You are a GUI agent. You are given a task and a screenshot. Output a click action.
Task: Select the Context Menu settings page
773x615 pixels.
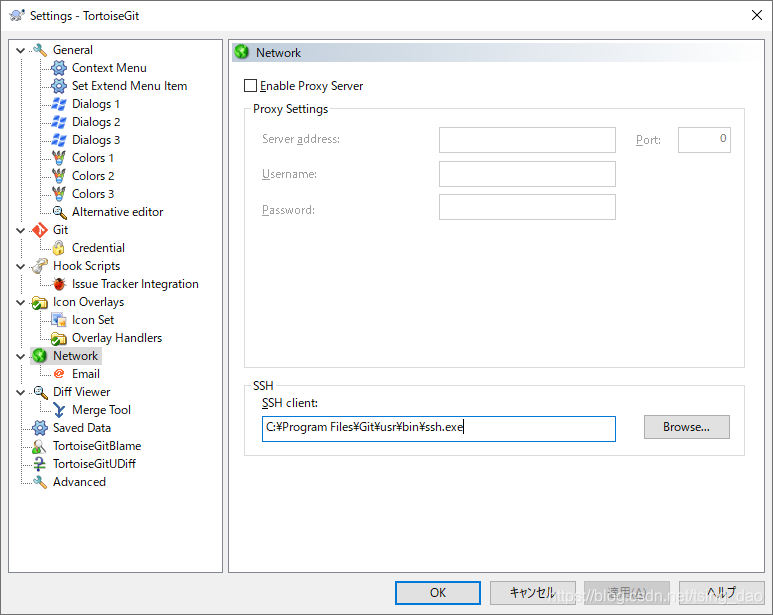[x=109, y=68]
